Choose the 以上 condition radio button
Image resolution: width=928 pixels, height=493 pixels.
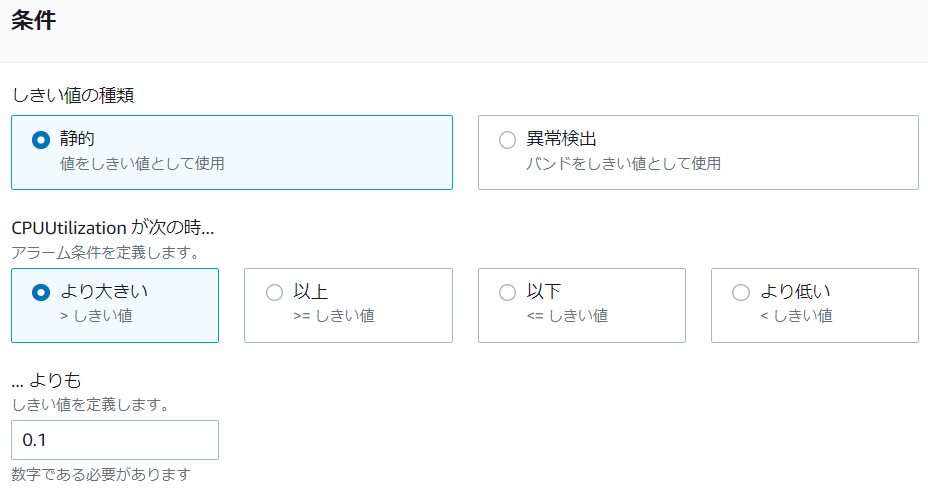click(x=274, y=293)
